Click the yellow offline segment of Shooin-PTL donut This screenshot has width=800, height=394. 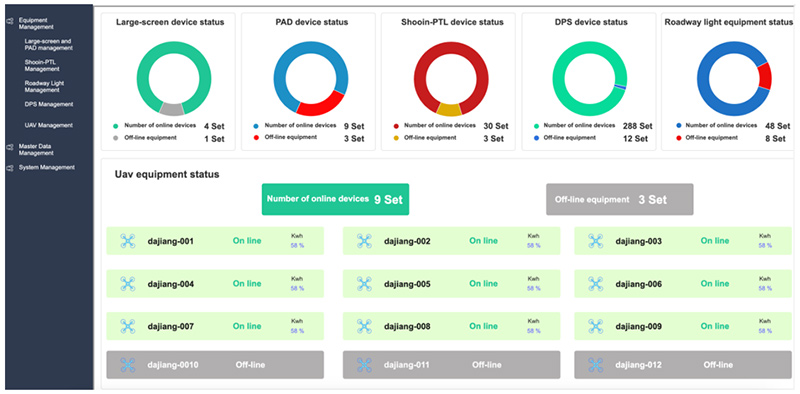(449, 109)
